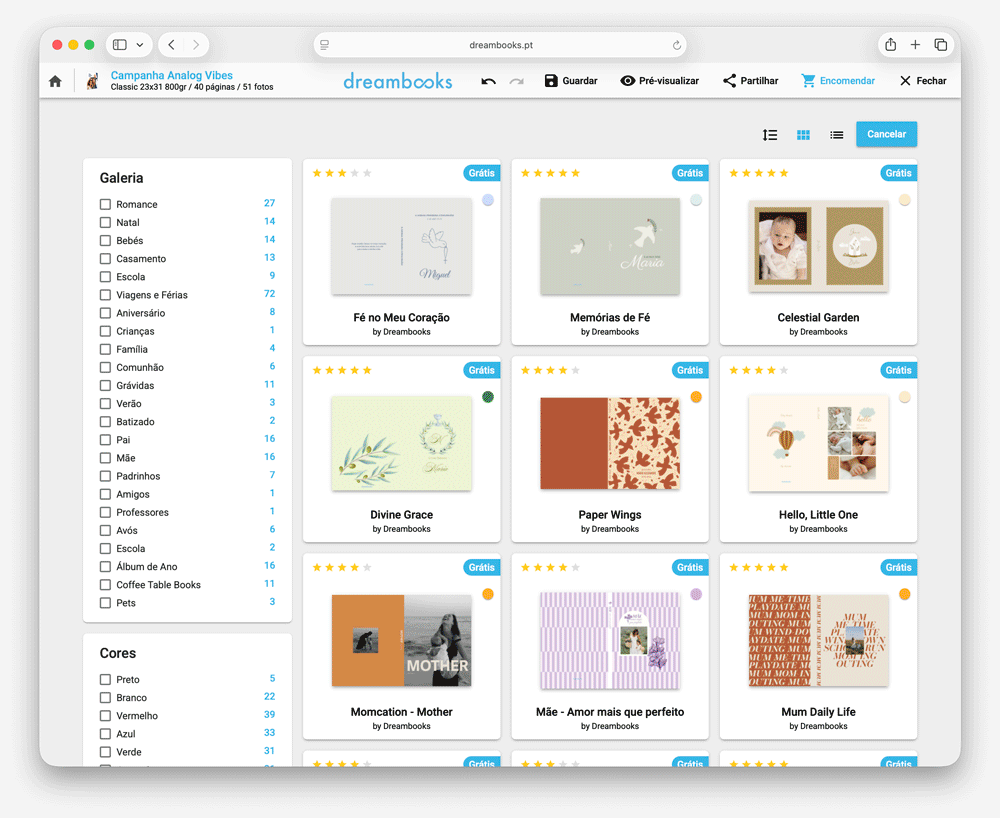Close the editor with Fechar
The image size is (1000, 818).
[923, 81]
